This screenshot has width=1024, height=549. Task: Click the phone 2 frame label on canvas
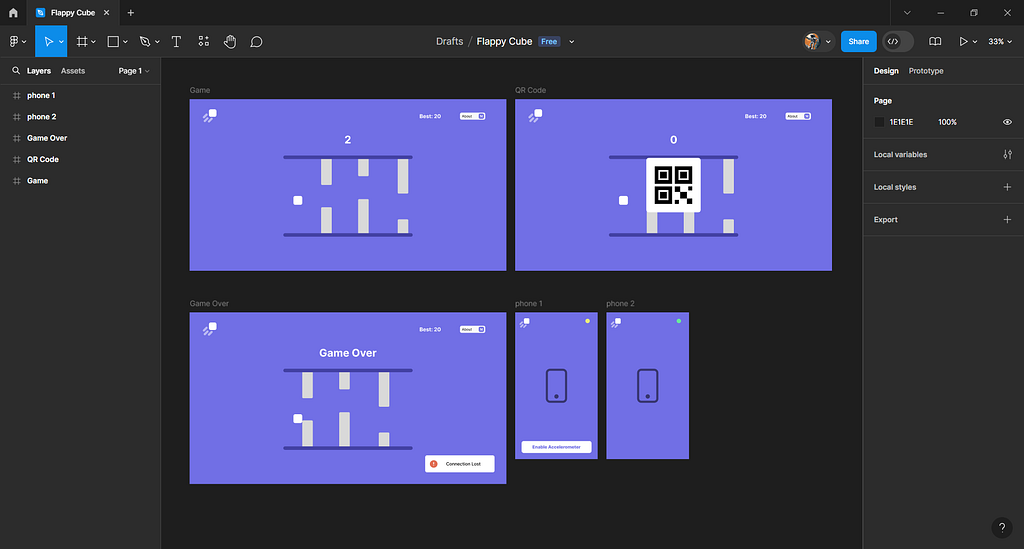pyautogui.click(x=620, y=304)
